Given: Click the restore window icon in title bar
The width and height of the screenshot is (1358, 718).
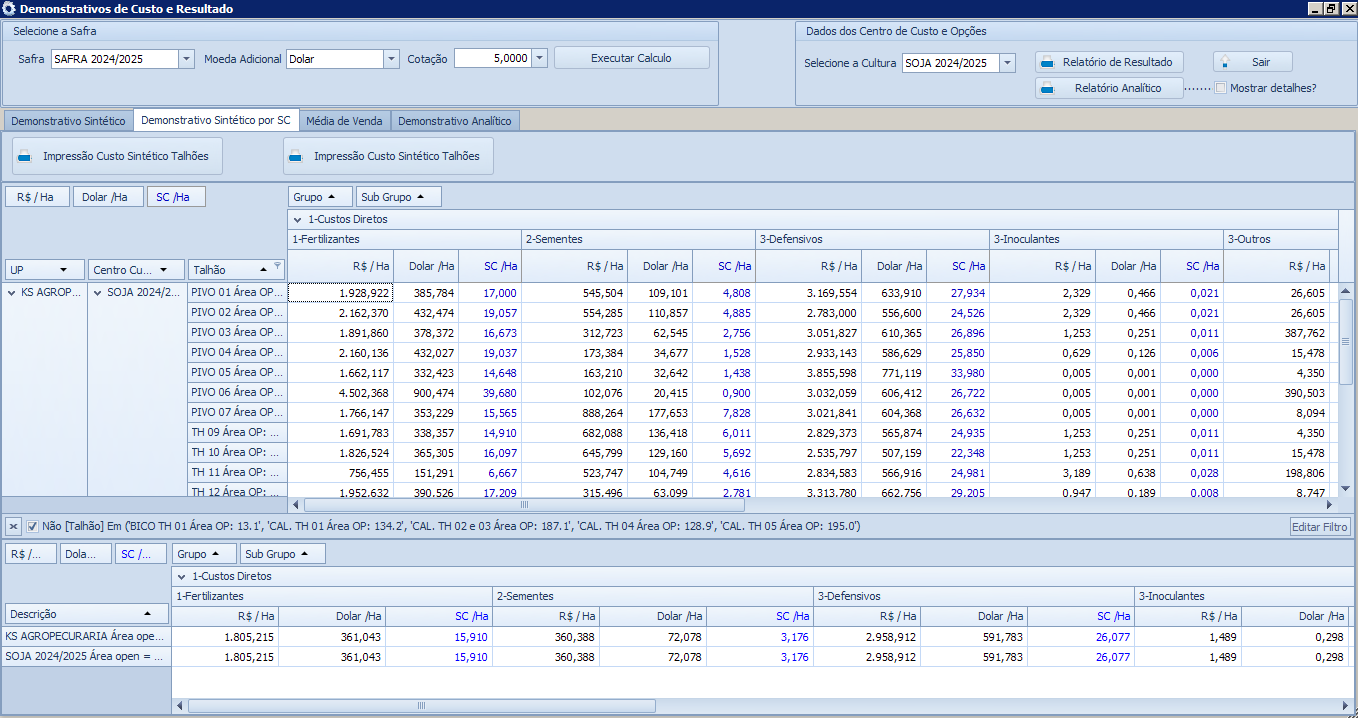Looking at the screenshot, I should (1330, 9).
